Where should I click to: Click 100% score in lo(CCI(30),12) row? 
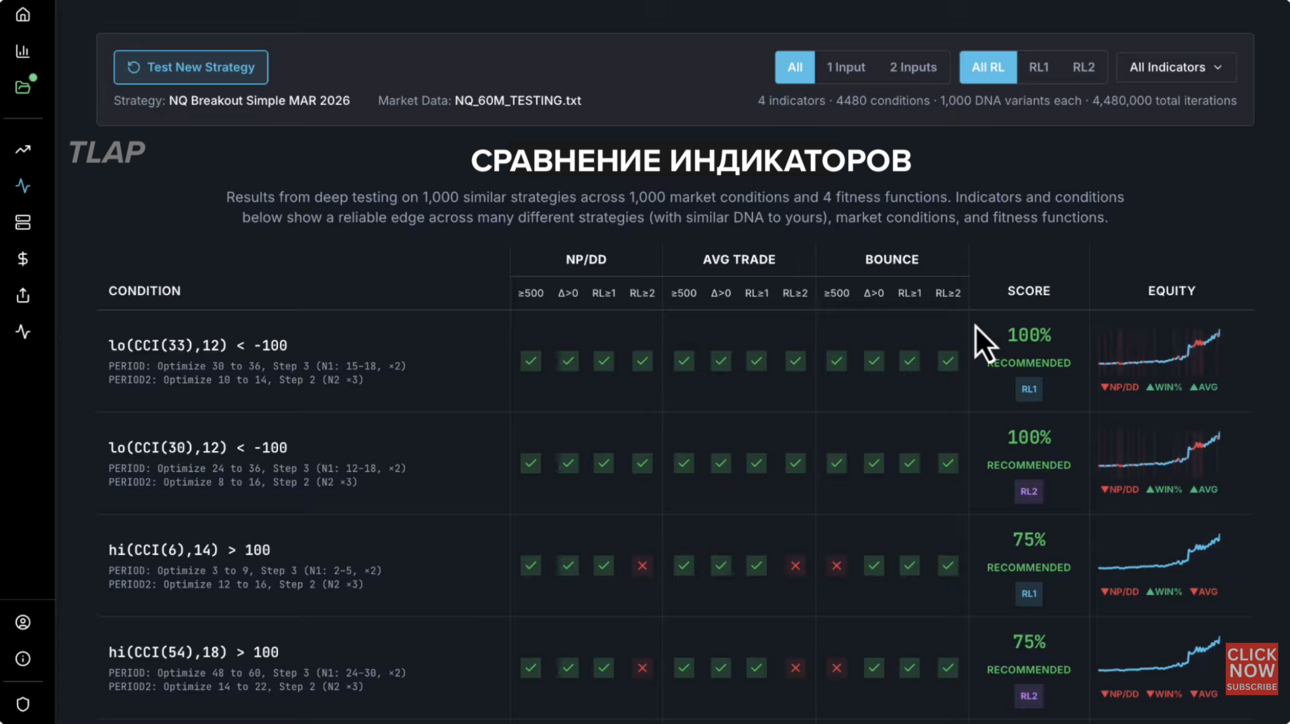(x=1029, y=438)
